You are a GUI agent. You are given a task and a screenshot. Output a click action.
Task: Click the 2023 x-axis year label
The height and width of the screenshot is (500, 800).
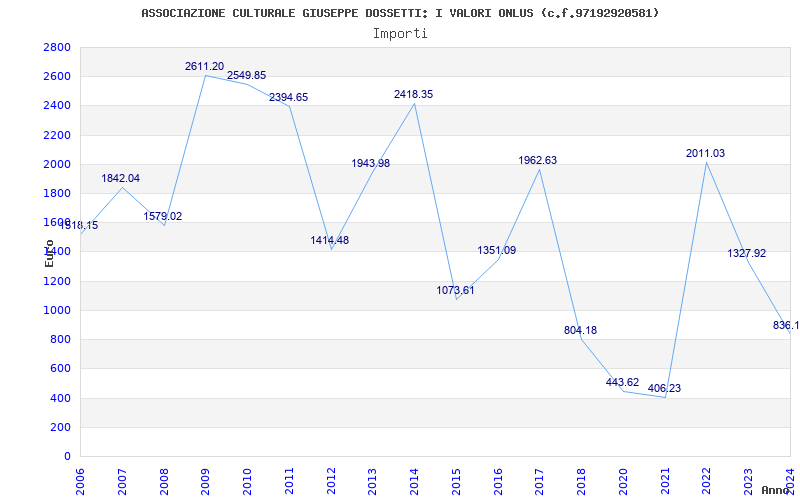click(749, 481)
